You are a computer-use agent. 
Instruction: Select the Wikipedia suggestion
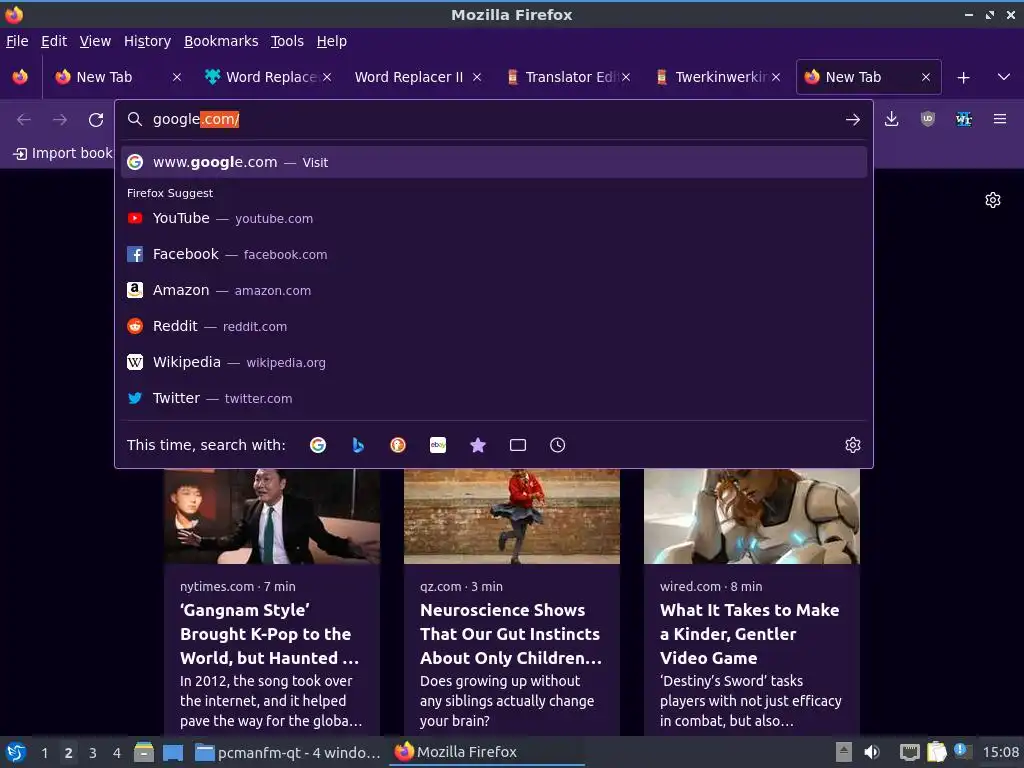(494, 362)
